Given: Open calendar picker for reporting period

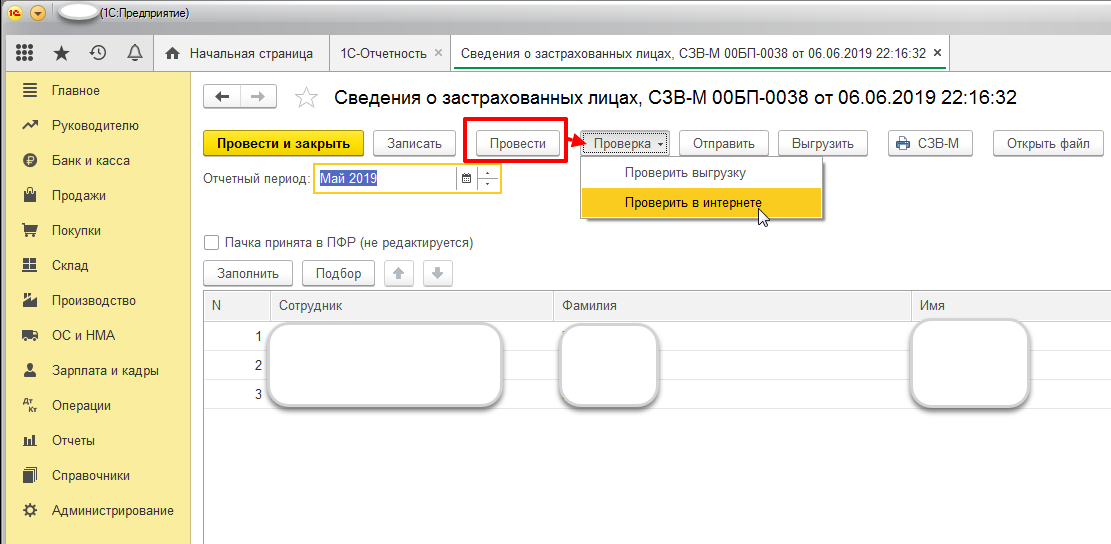Looking at the screenshot, I should click(x=465, y=179).
